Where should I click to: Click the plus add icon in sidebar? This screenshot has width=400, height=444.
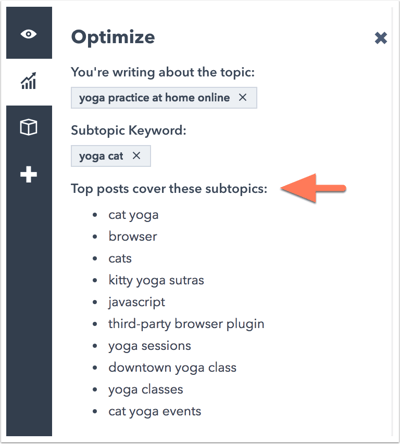pos(29,174)
